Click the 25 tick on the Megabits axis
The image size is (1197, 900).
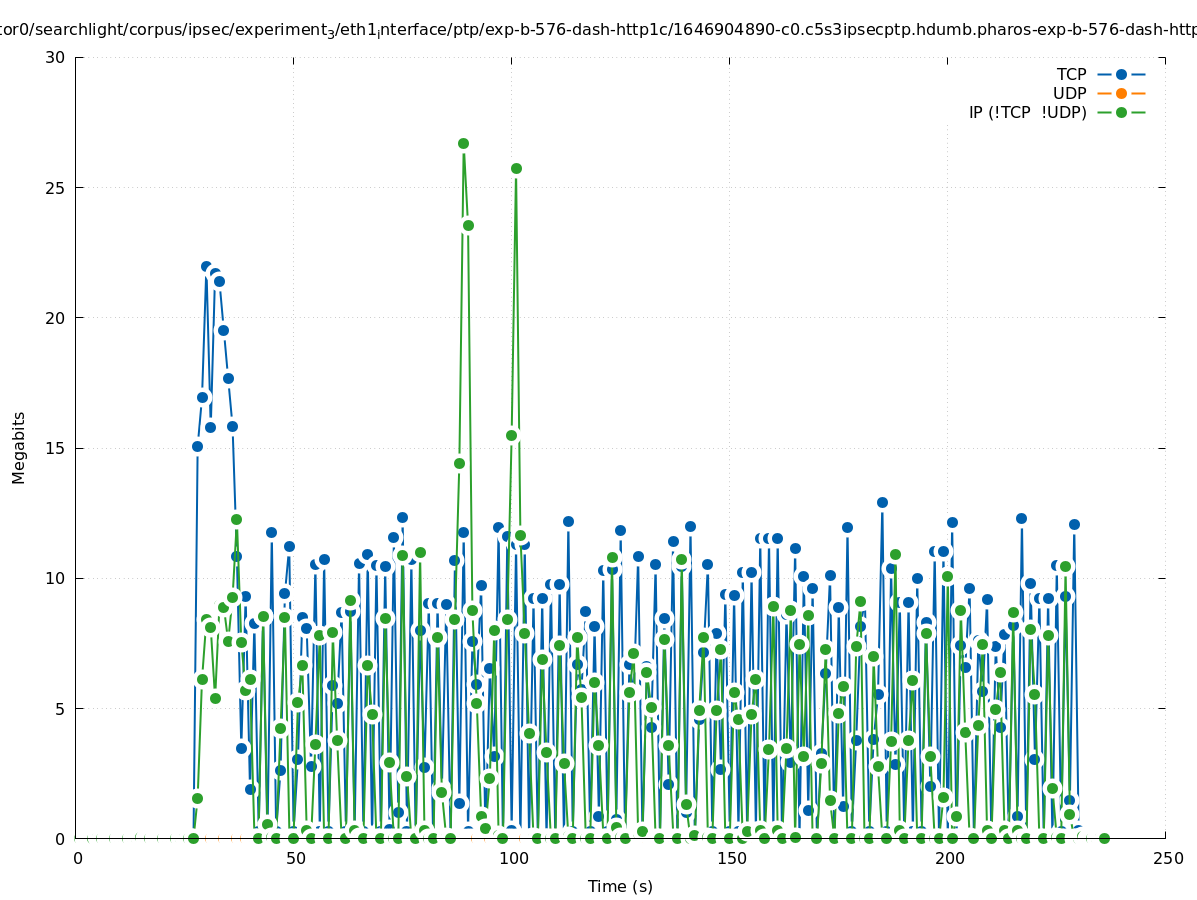(x=56, y=187)
